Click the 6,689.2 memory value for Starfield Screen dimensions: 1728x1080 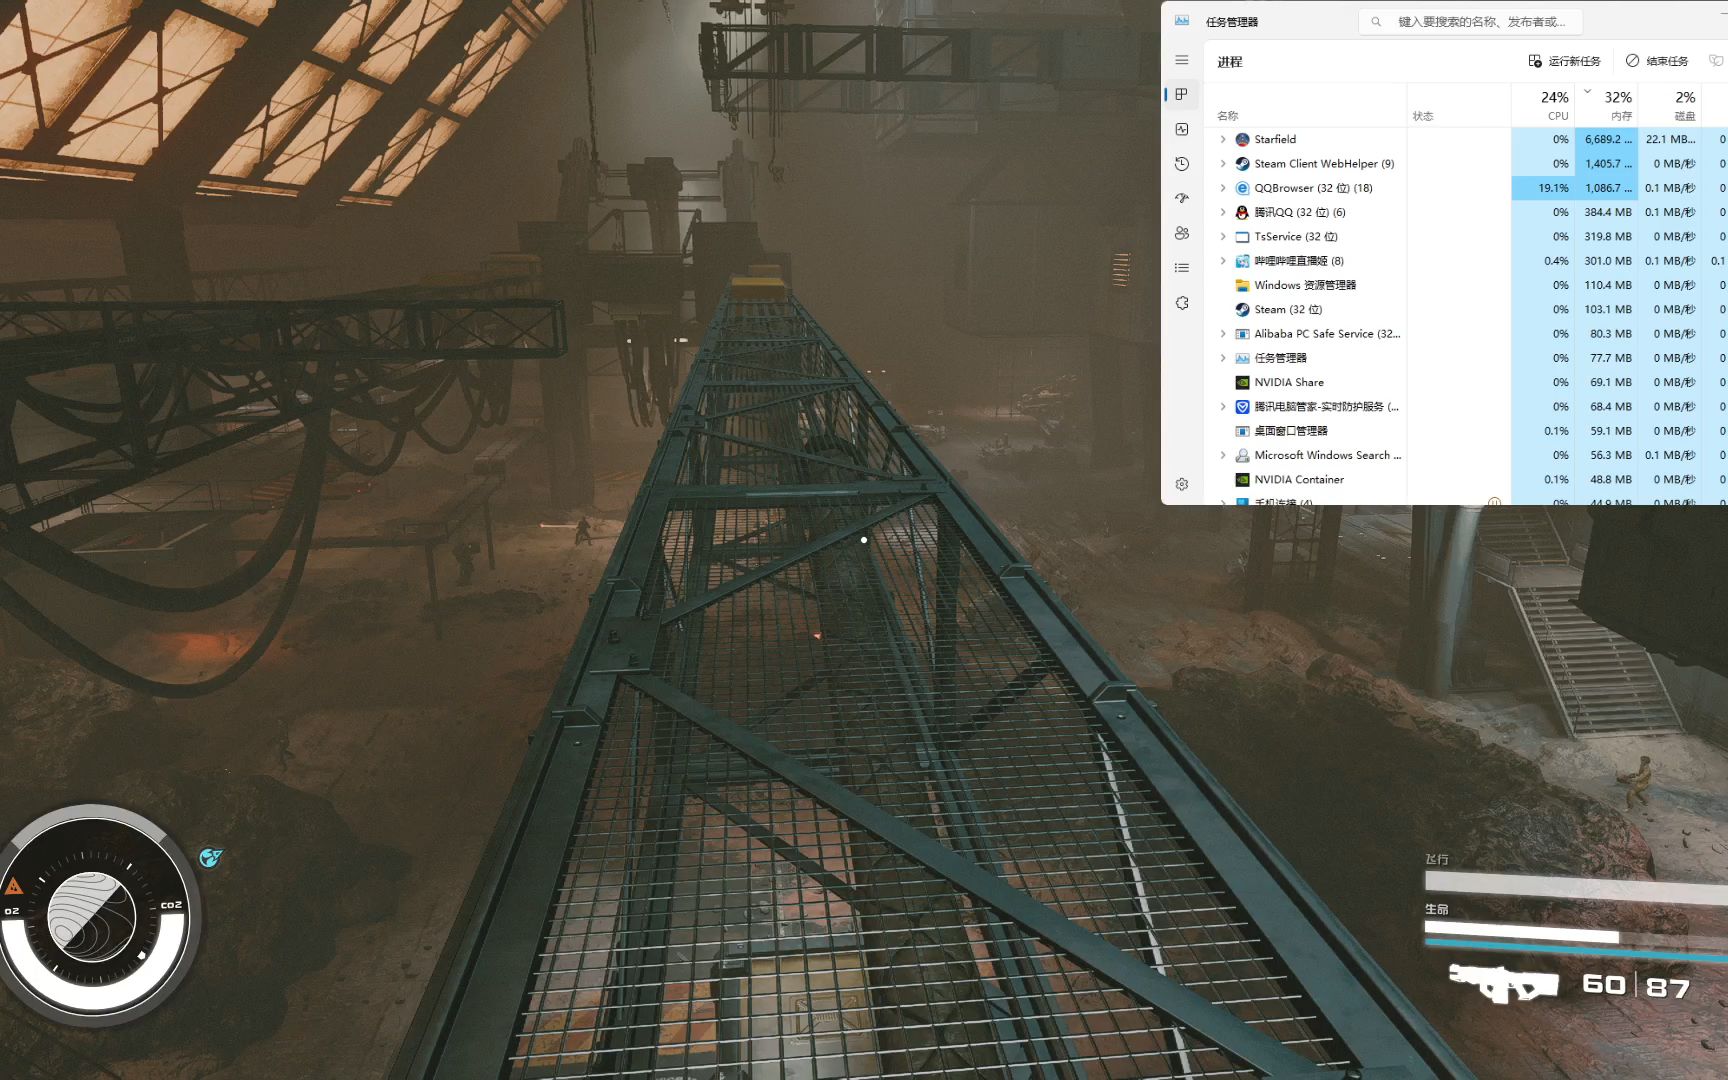click(x=1608, y=140)
